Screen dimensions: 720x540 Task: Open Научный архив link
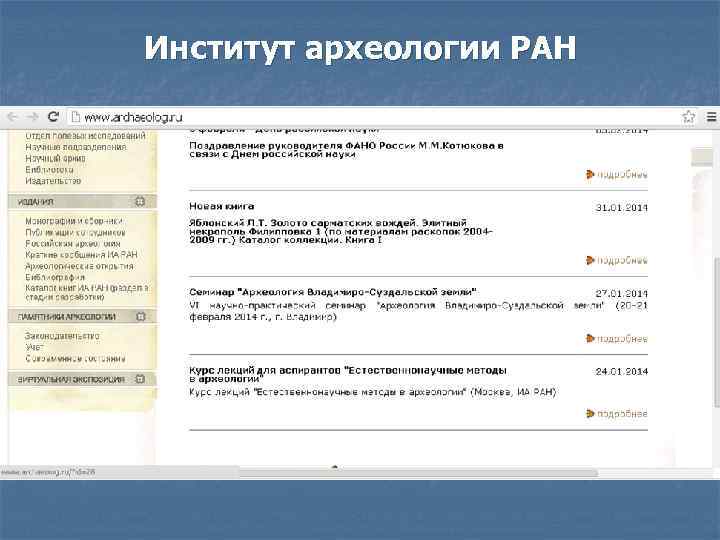tap(55, 158)
